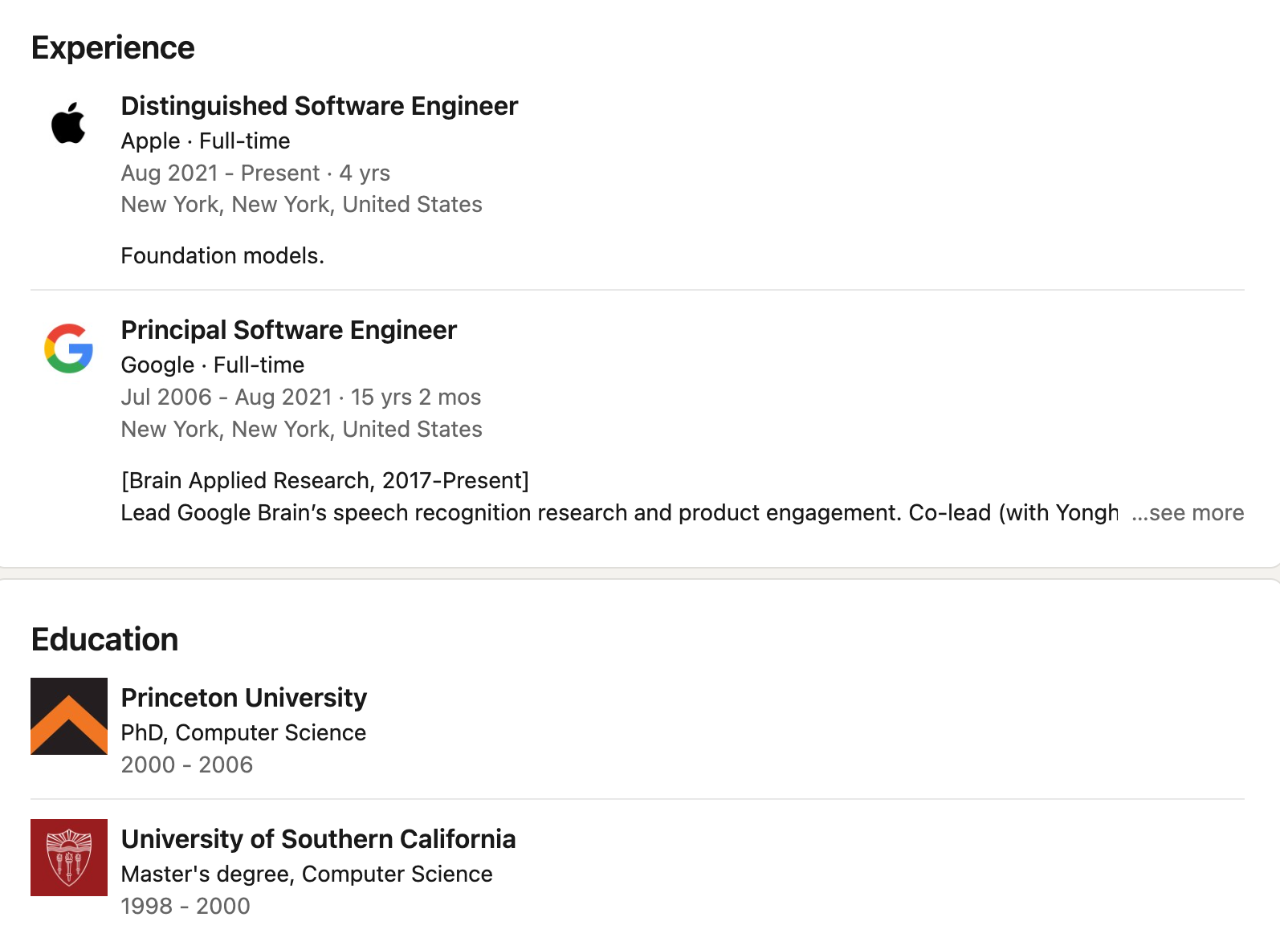Viewport: 1280px width, 933px height.
Task: Click the Master's degree, Computer Science text
Action: (306, 874)
